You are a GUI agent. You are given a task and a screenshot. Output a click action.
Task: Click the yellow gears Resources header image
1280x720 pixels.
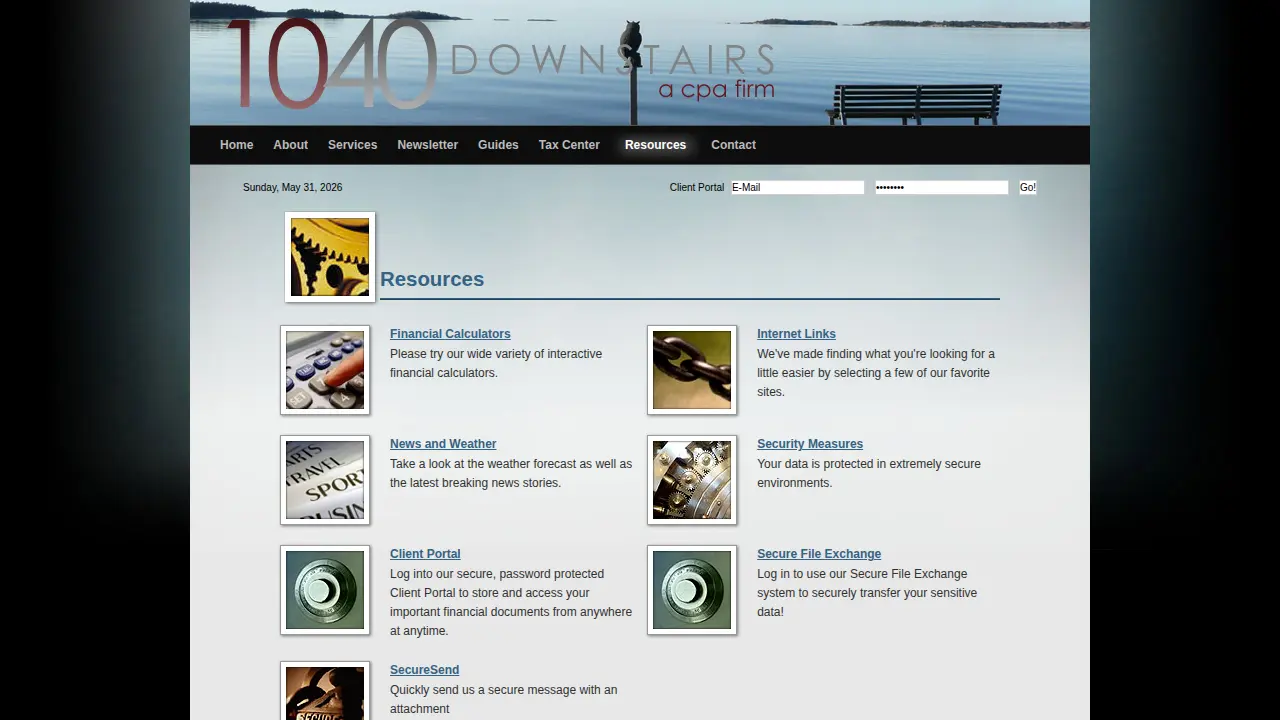[330, 257]
